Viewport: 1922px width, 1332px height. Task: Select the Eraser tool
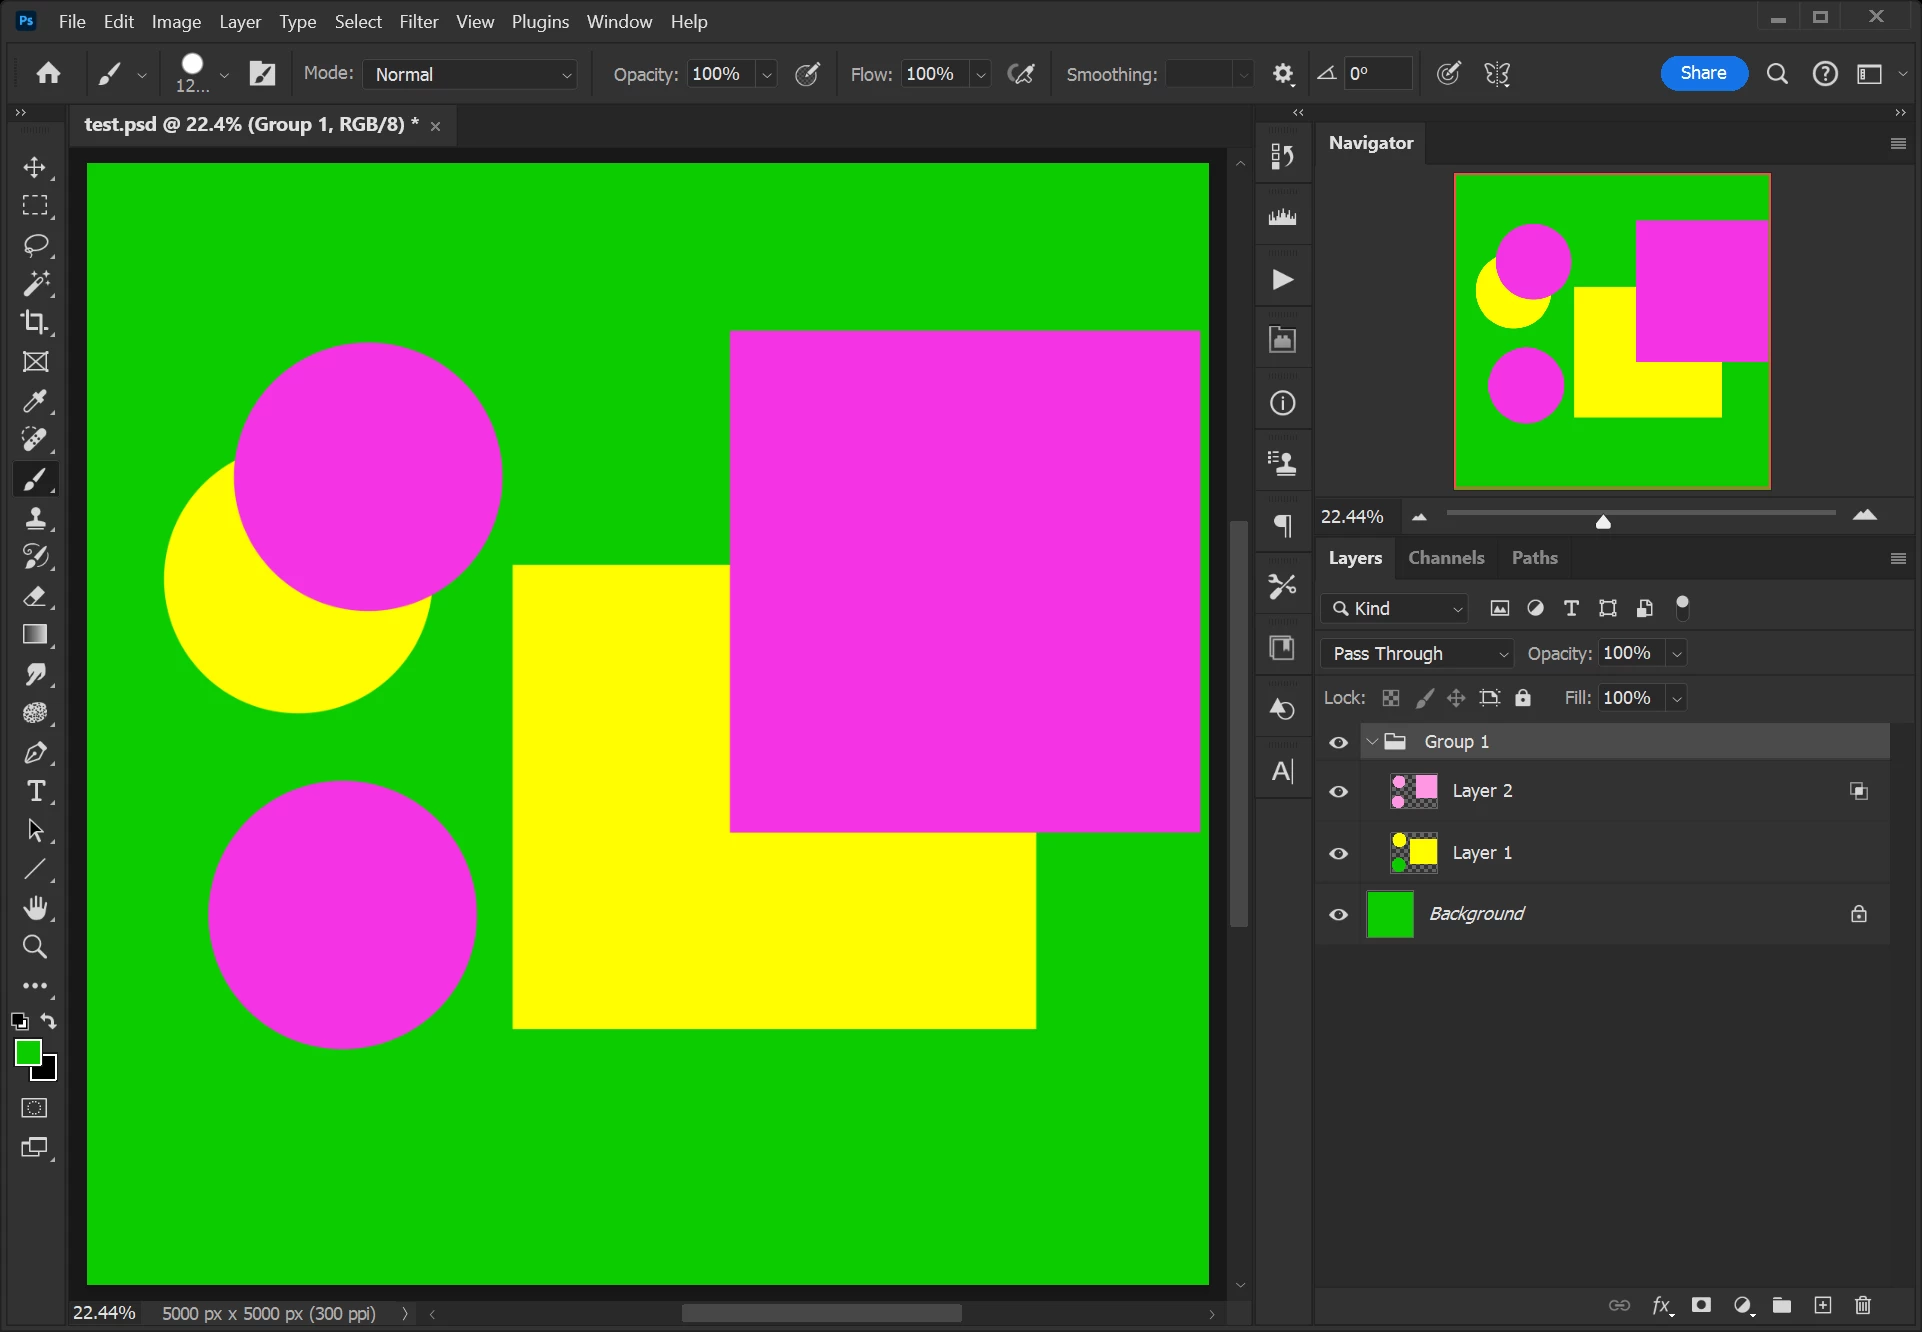pyautogui.click(x=35, y=597)
